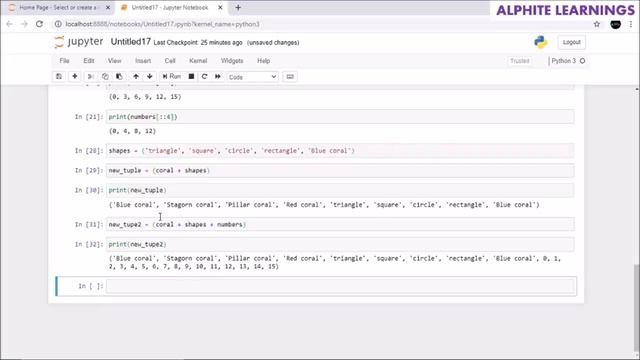This screenshot has height=360, width=640.
Task: Open the Kernel menu
Action: 198,61
